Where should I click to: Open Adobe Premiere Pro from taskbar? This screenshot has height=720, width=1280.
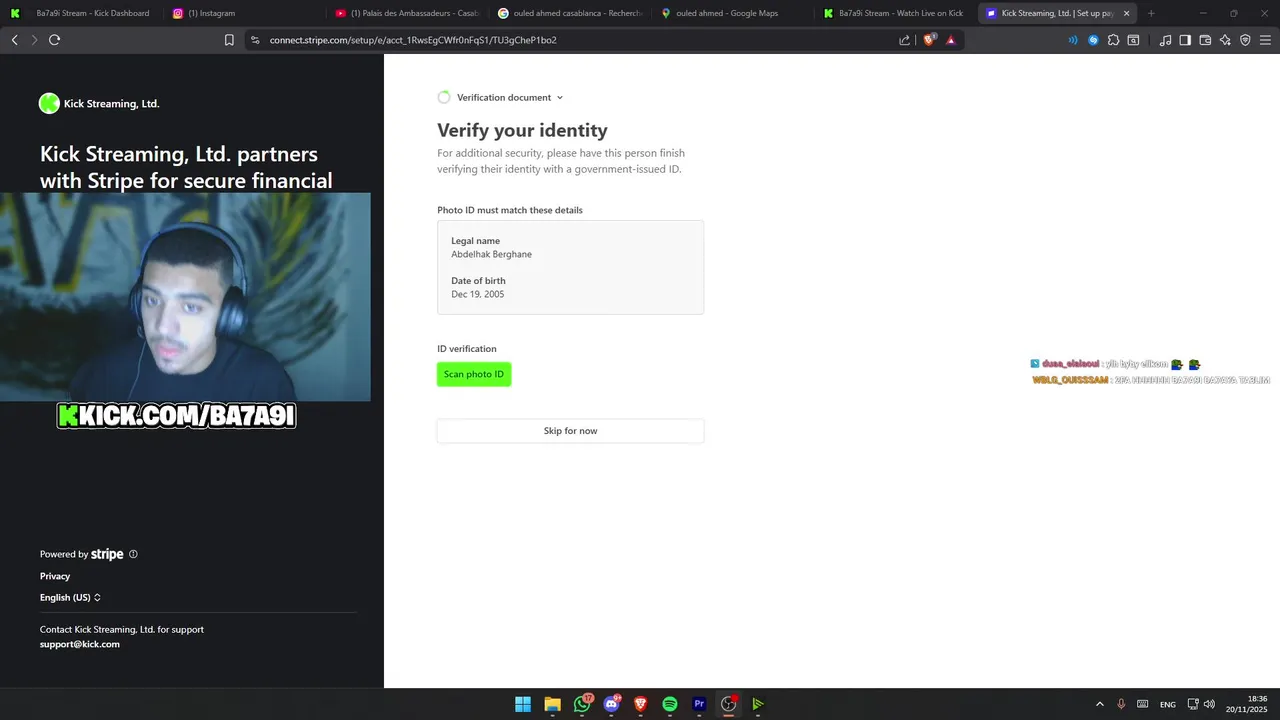[699, 704]
